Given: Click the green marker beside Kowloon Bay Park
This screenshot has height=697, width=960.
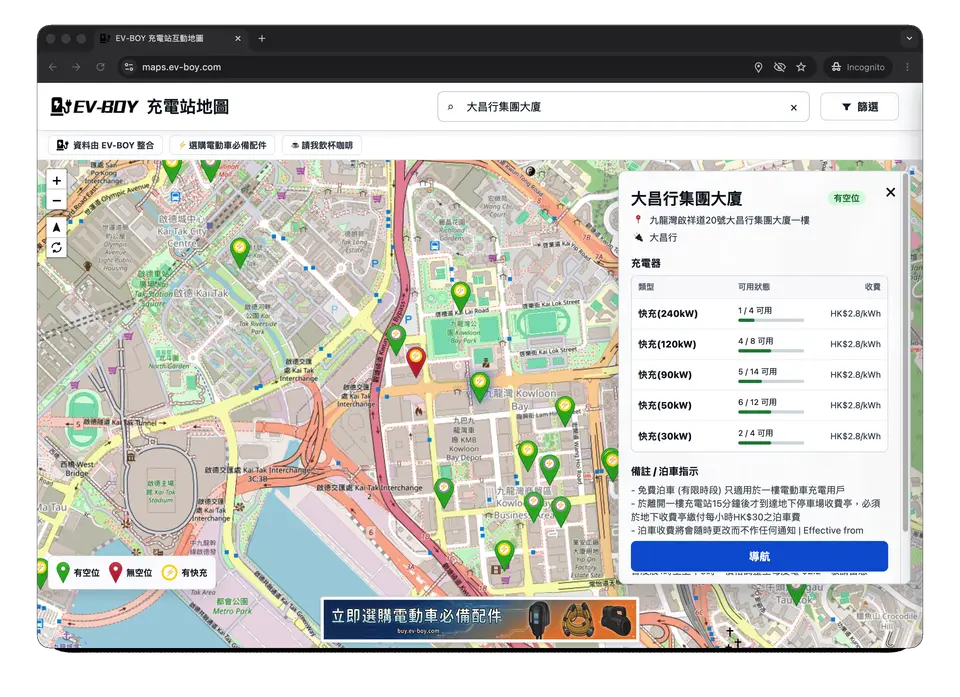Looking at the screenshot, I should click(x=460, y=296).
